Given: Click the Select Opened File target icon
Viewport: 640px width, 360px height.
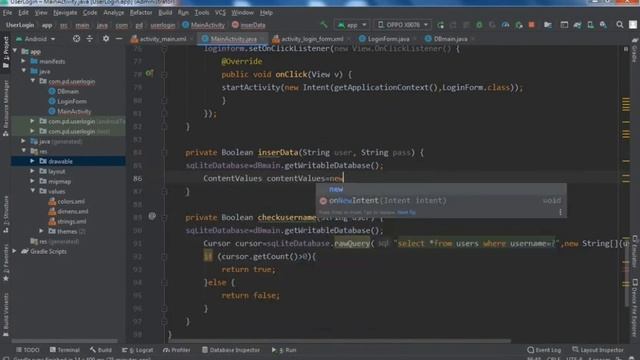Looking at the screenshot, I should tap(76, 39).
